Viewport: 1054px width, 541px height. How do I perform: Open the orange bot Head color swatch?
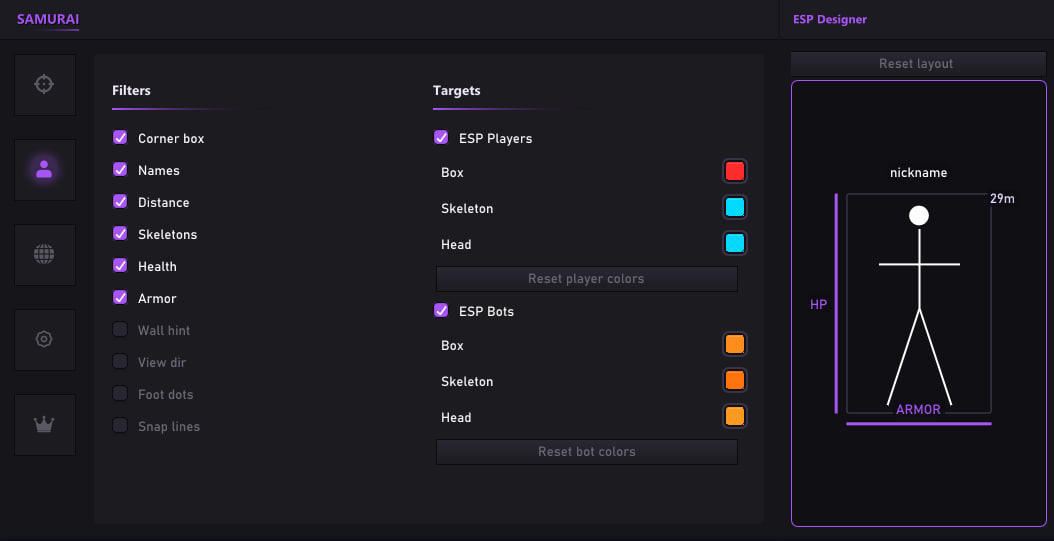coord(735,416)
